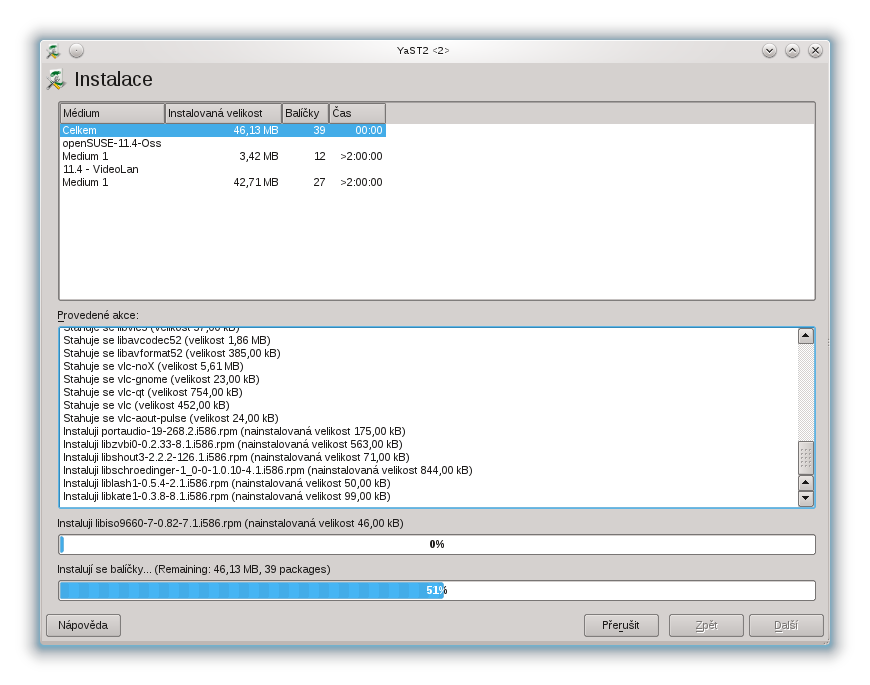The width and height of the screenshot is (870, 685).
Task: Sort by Čas column header
Action: [x=357, y=113]
